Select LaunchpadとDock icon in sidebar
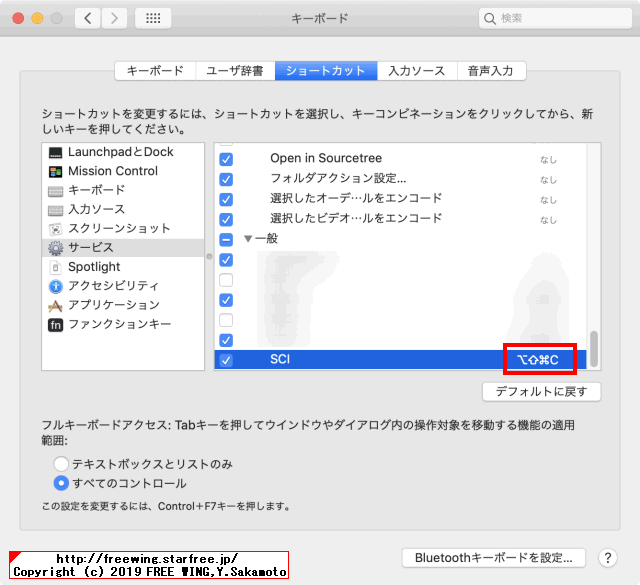 click(56, 152)
